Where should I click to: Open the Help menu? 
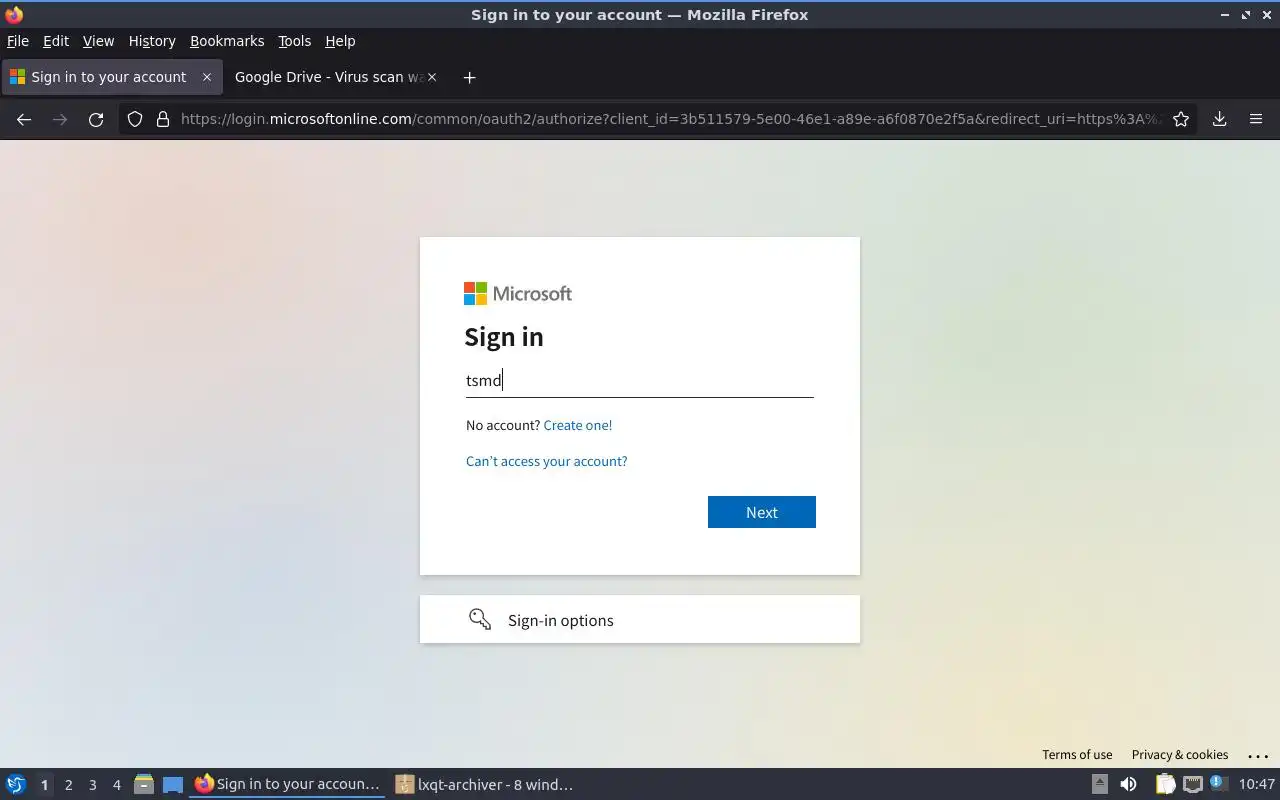tap(340, 41)
